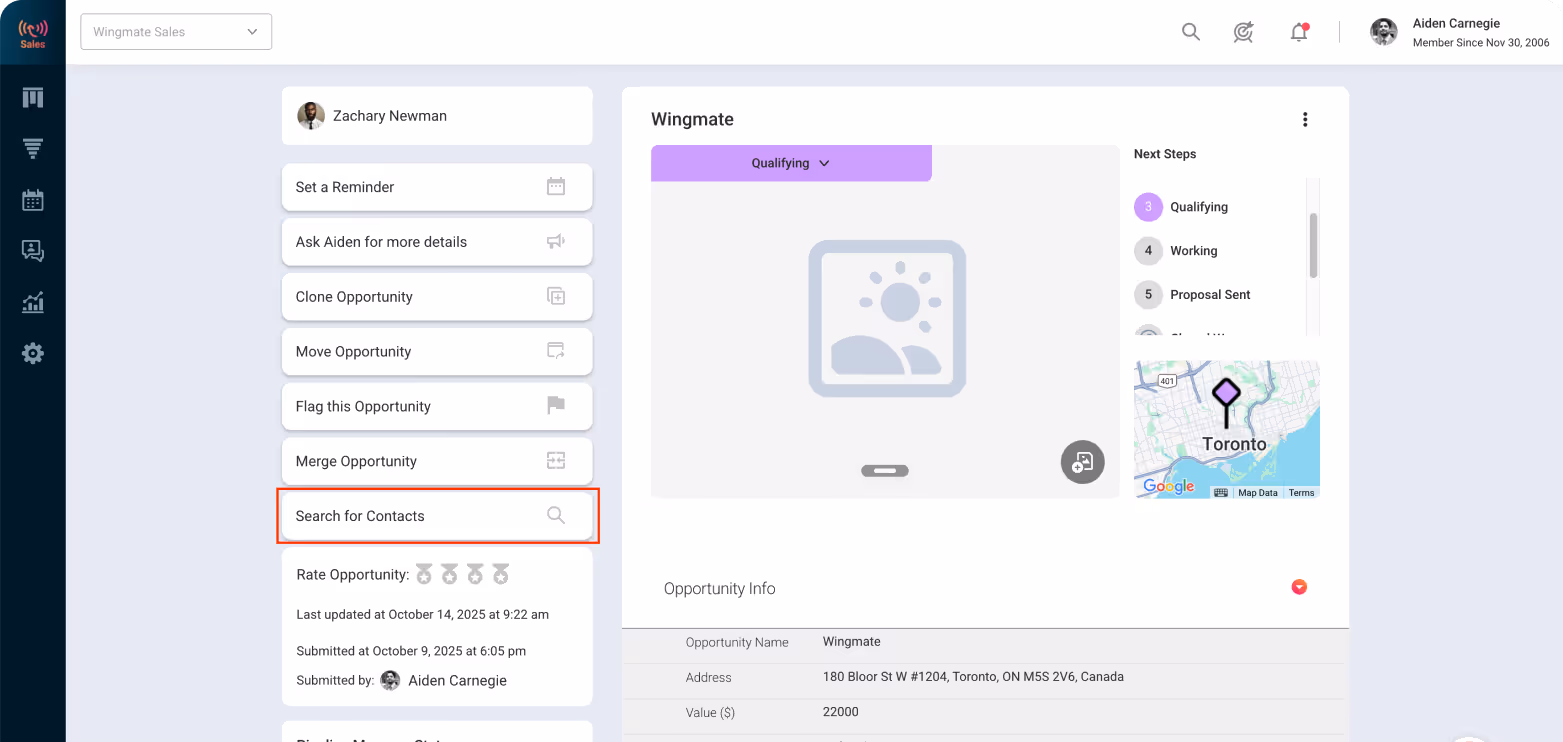Open the Qualifying stage dropdown

point(791,163)
